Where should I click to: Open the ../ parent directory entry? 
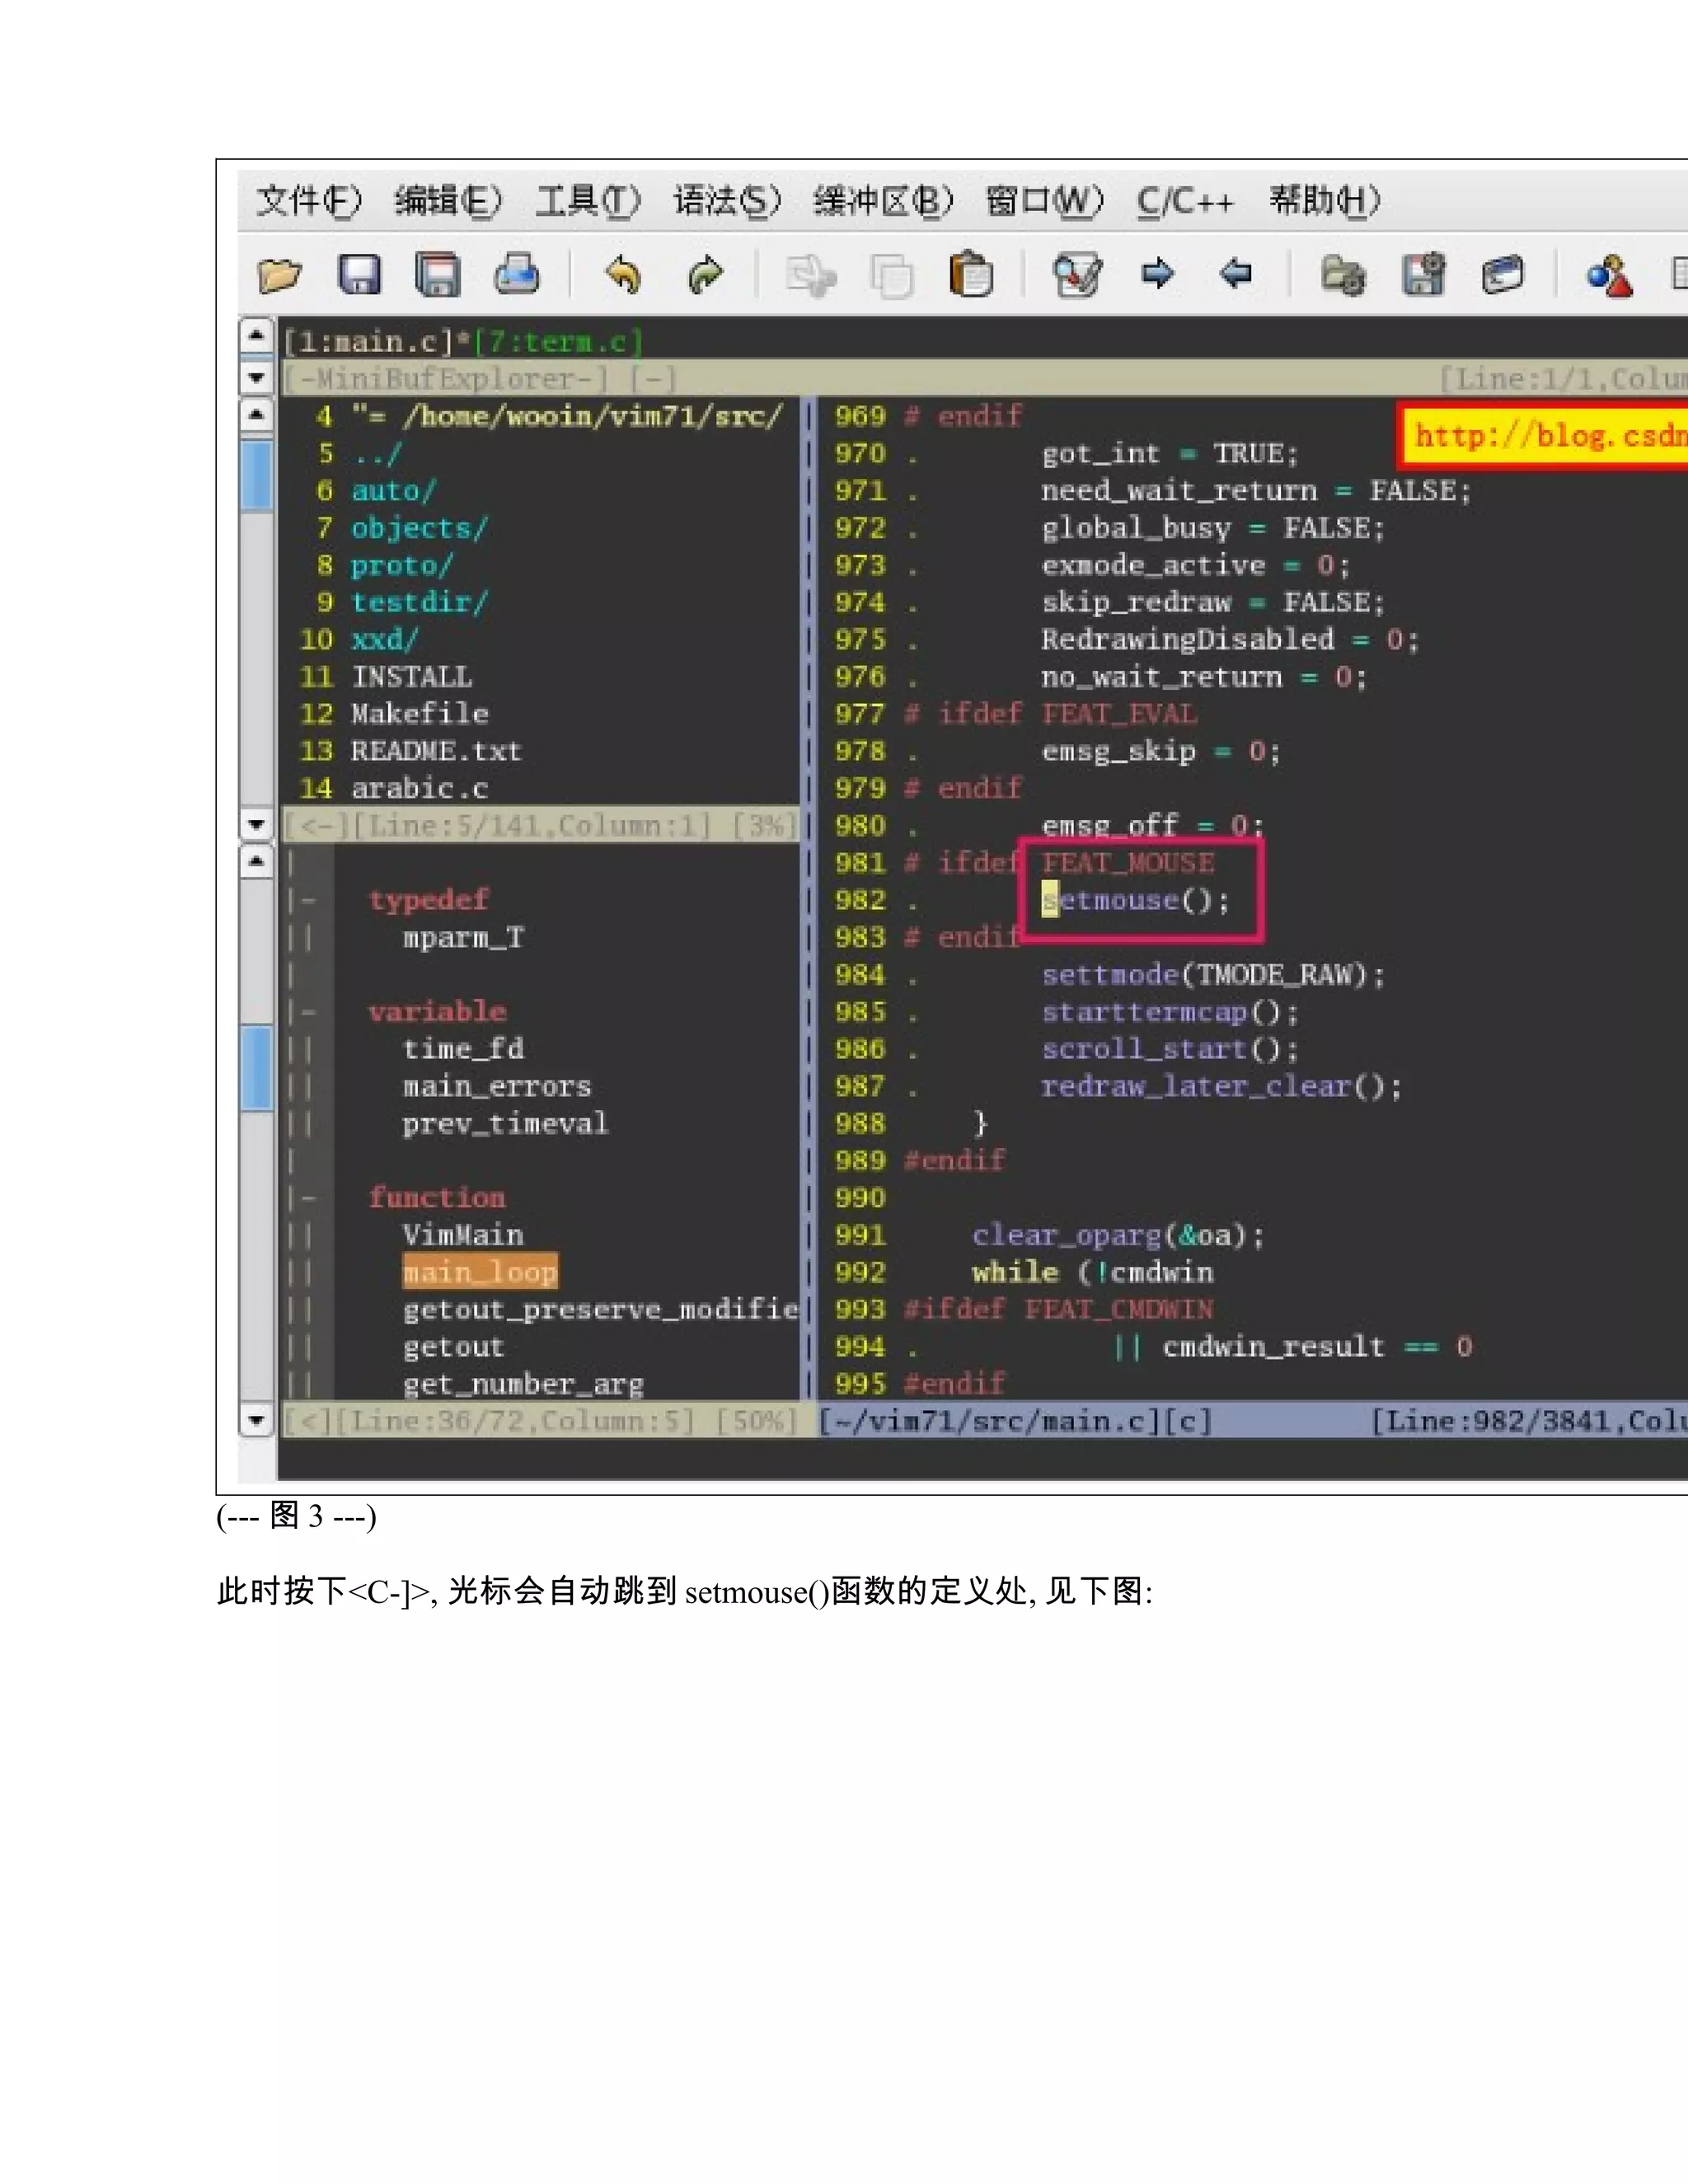pos(376,454)
